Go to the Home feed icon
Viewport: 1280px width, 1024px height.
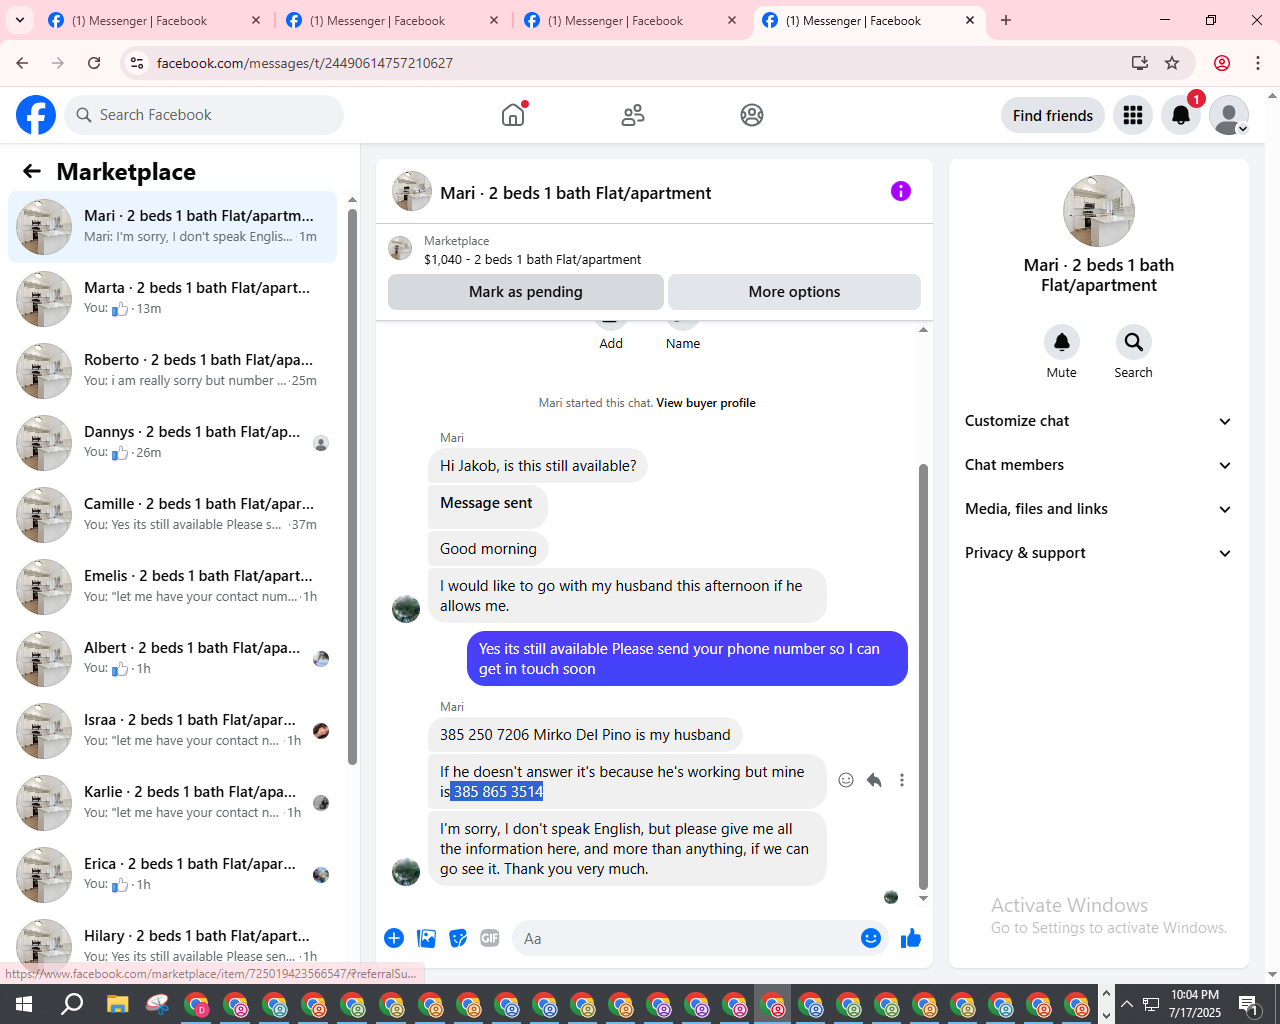(x=513, y=115)
